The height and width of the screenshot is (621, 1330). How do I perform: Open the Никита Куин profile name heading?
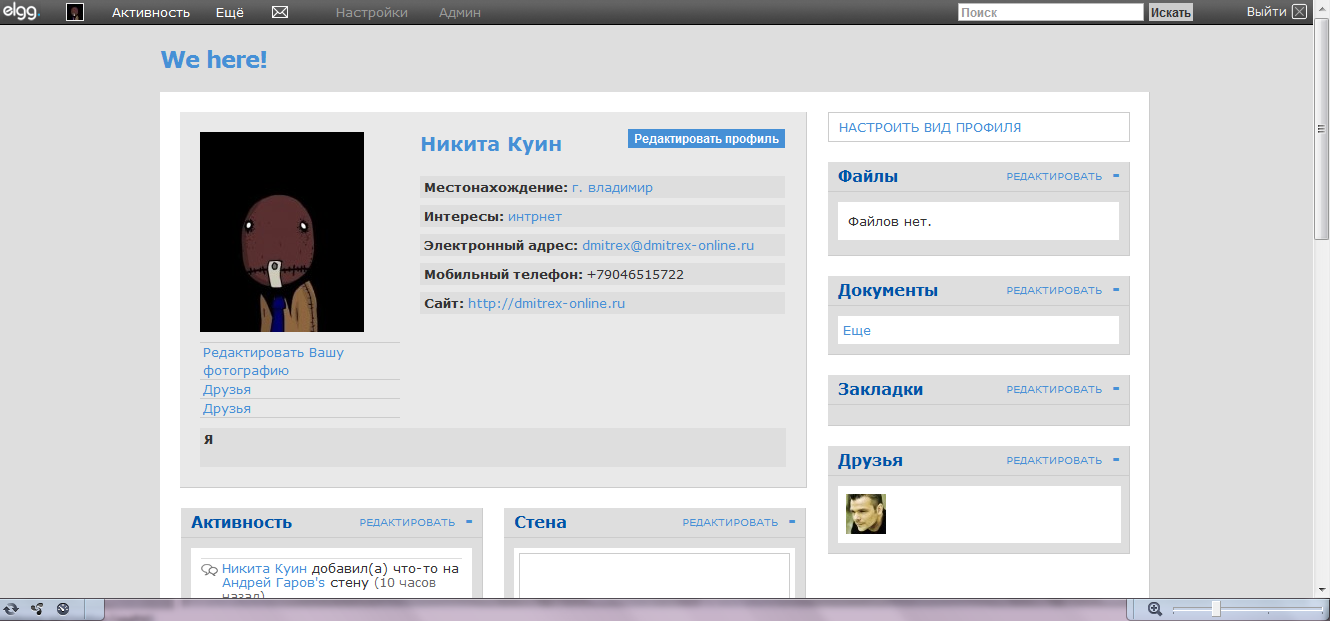click(491, 144)
